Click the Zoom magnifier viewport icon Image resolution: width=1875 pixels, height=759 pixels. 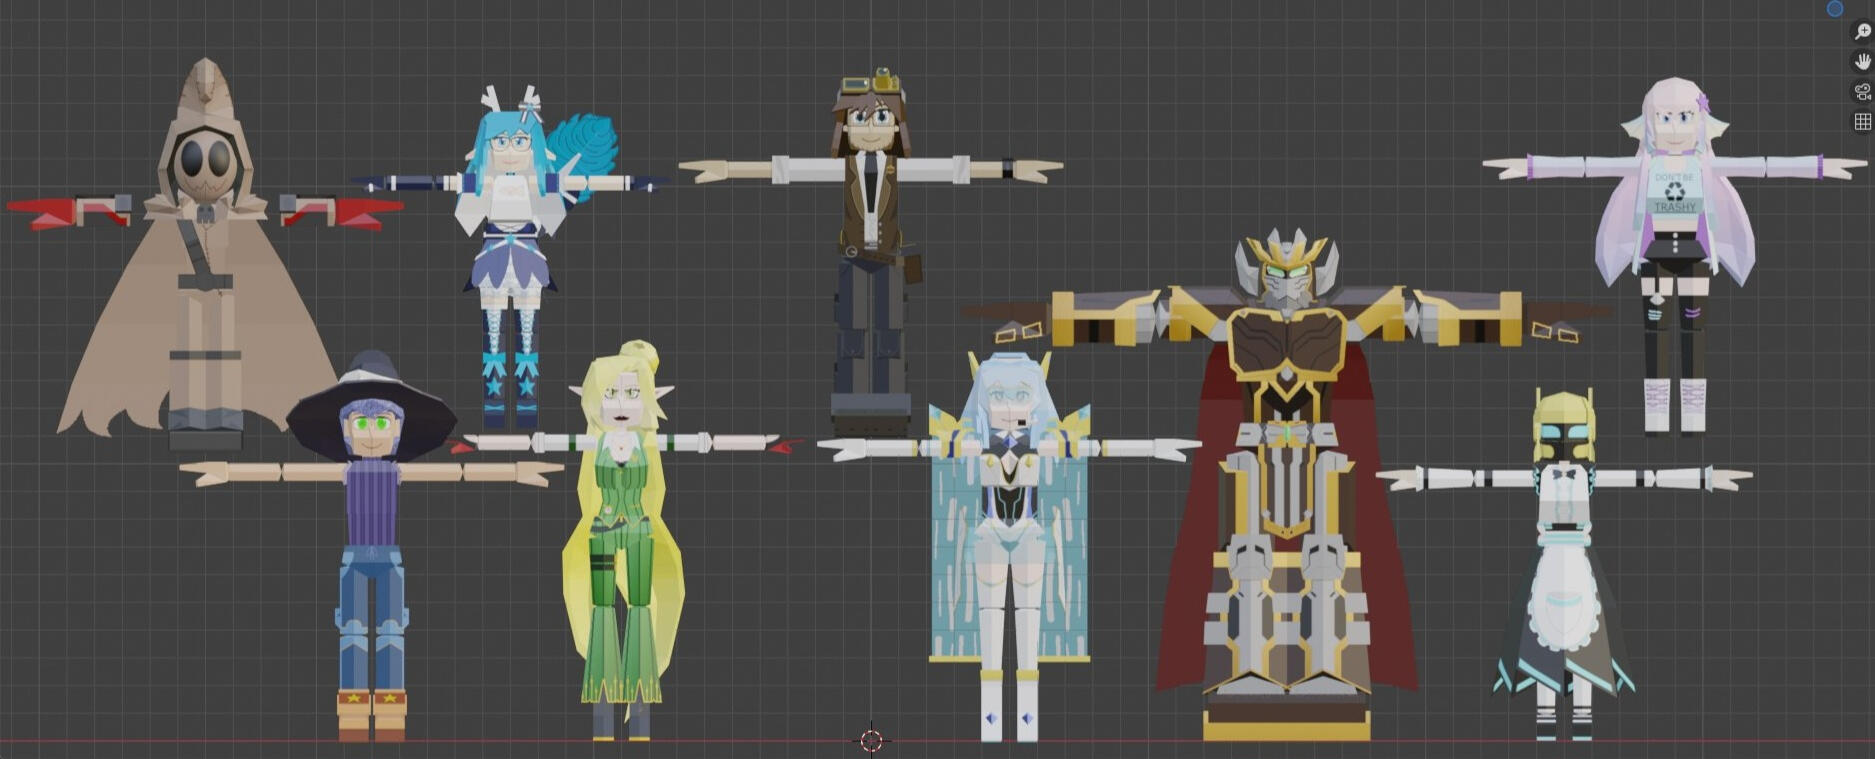tap(1862, 32)
